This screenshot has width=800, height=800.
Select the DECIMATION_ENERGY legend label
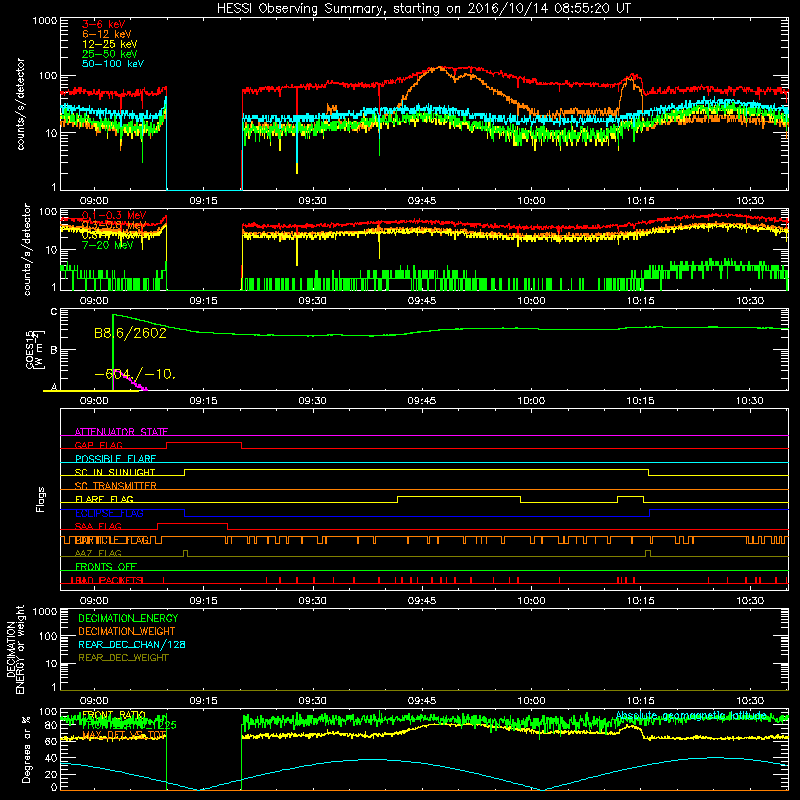tap(128, 618)
